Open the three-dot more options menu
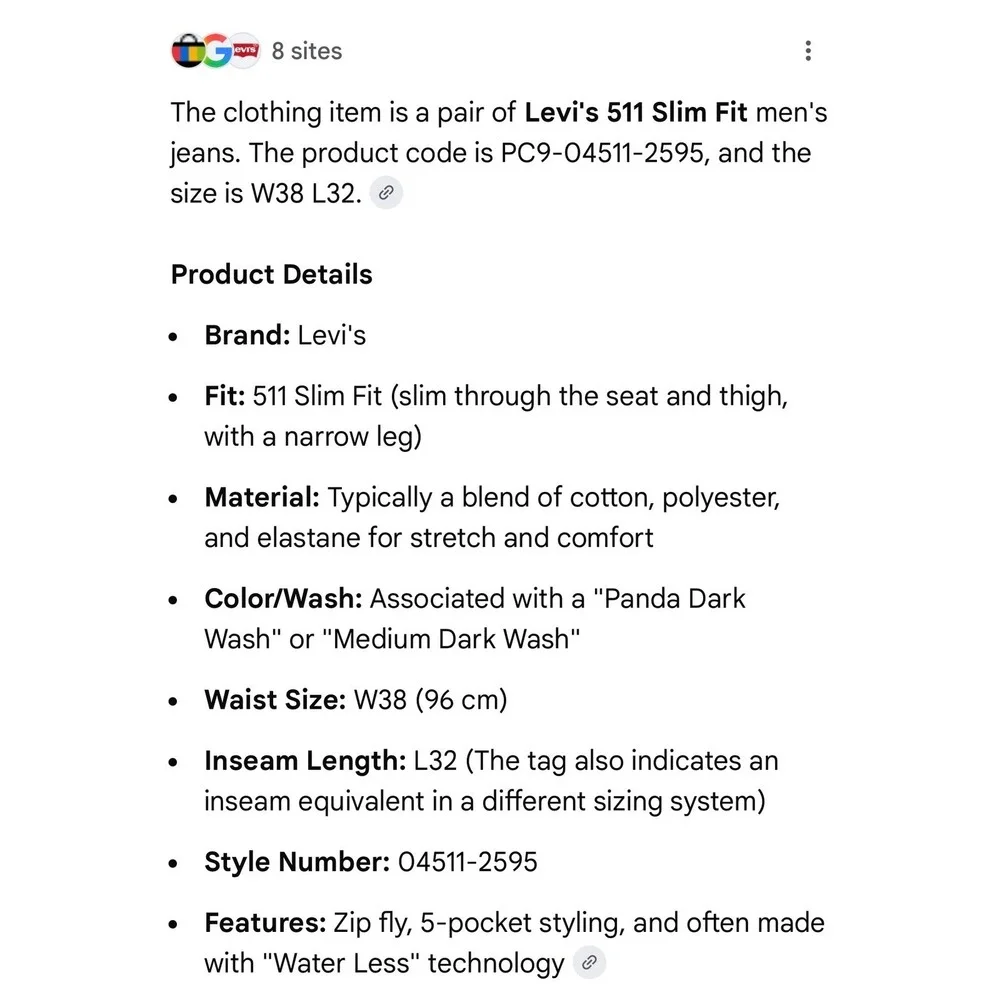 pos(808,50)
